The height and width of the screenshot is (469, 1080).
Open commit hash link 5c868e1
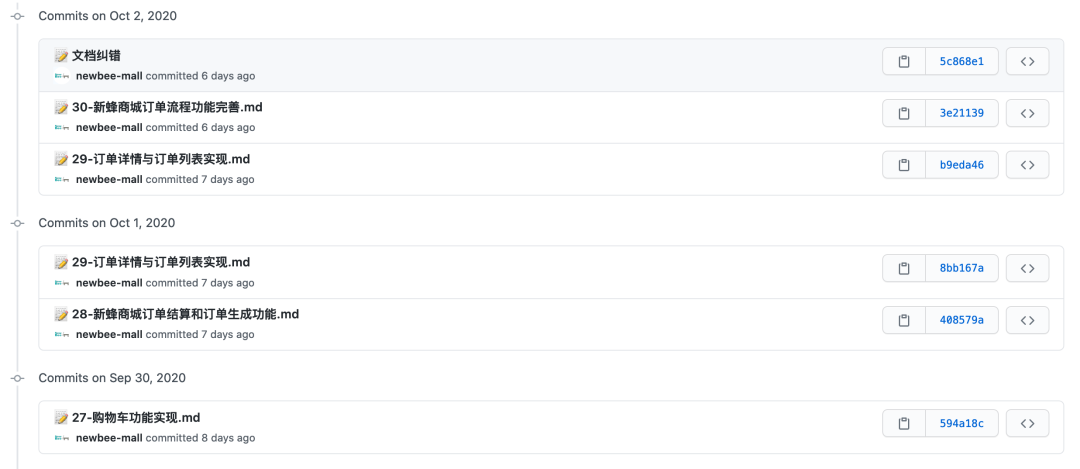click(962, 61)
